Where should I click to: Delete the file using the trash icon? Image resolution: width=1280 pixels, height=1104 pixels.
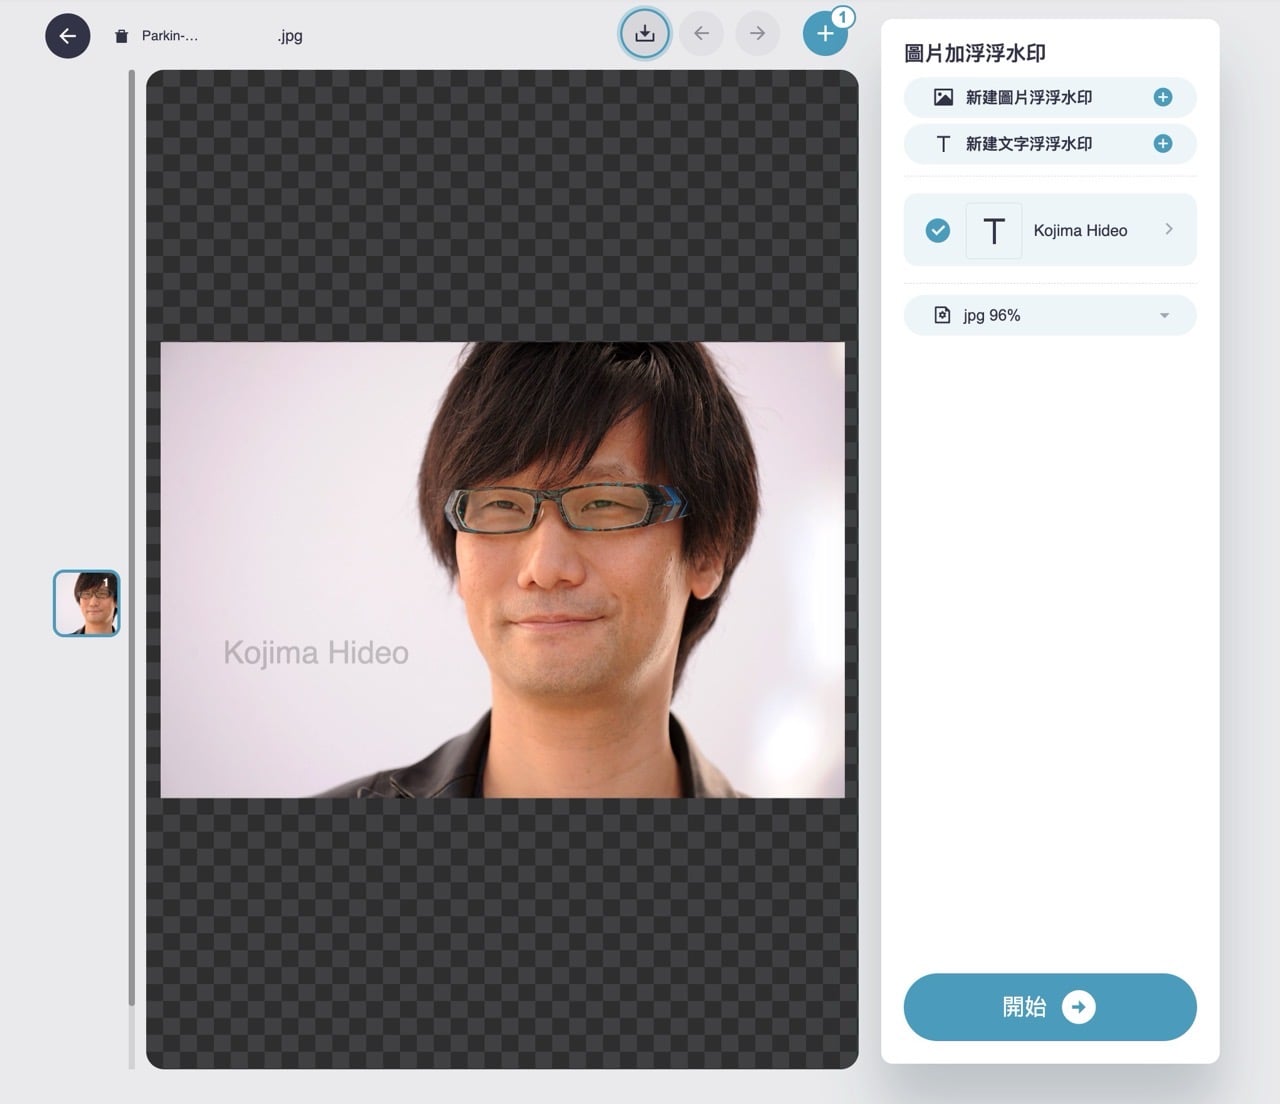121,36
